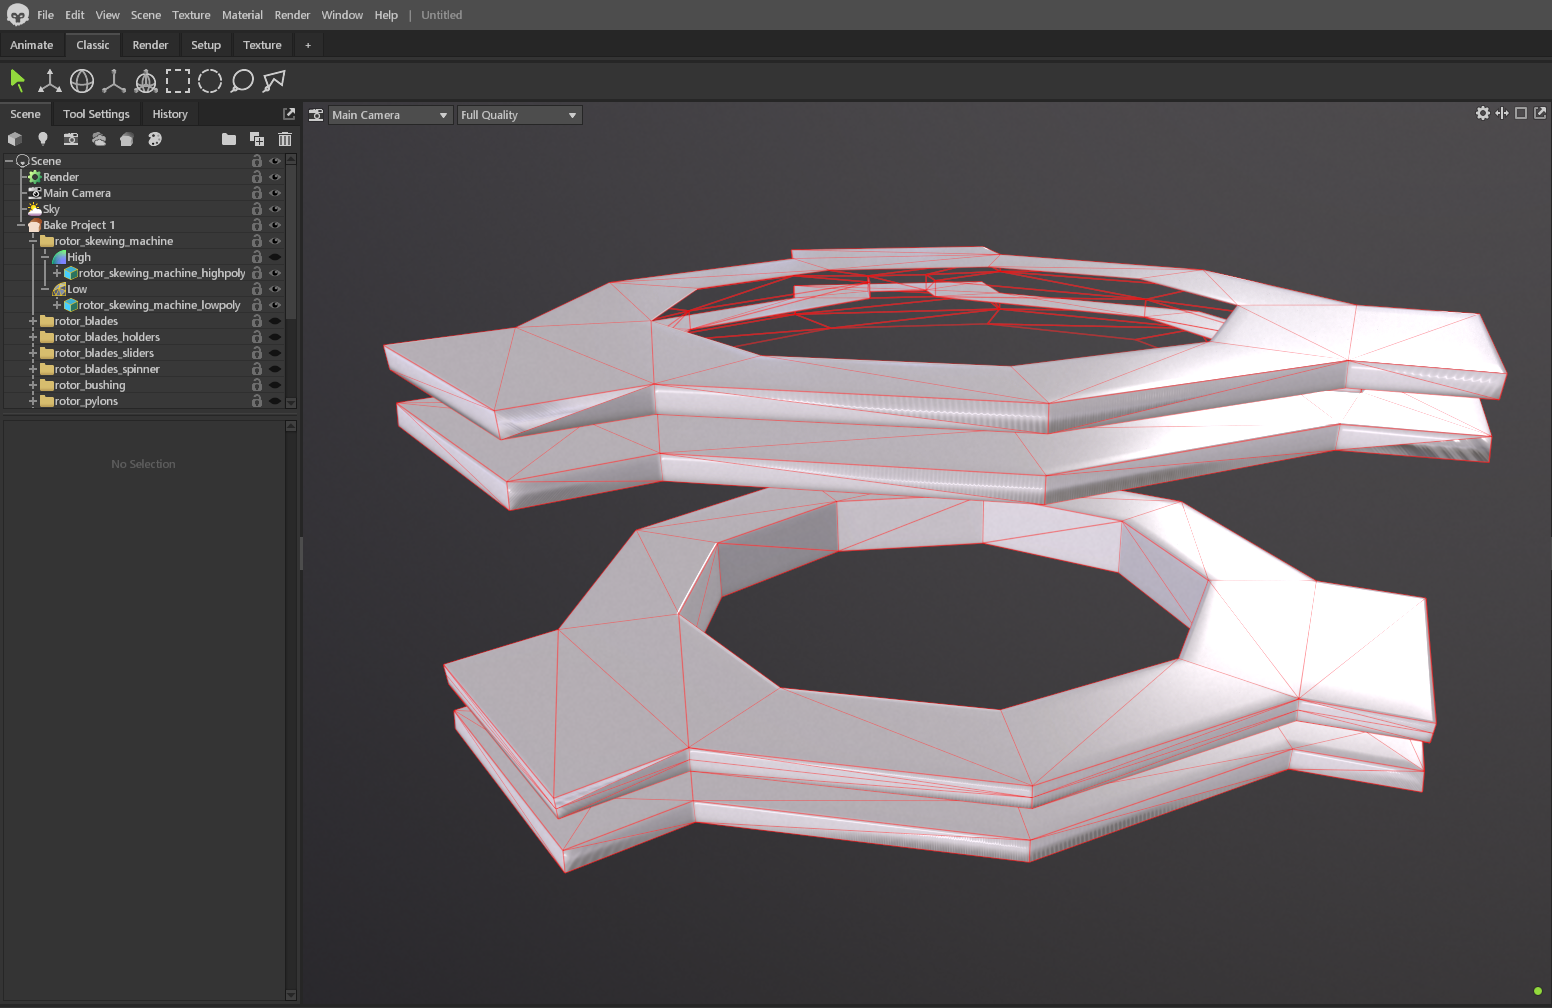Screen dimensions: 1552x1008
Task: Add a new camera to the scene
Action: pos(71,139)
